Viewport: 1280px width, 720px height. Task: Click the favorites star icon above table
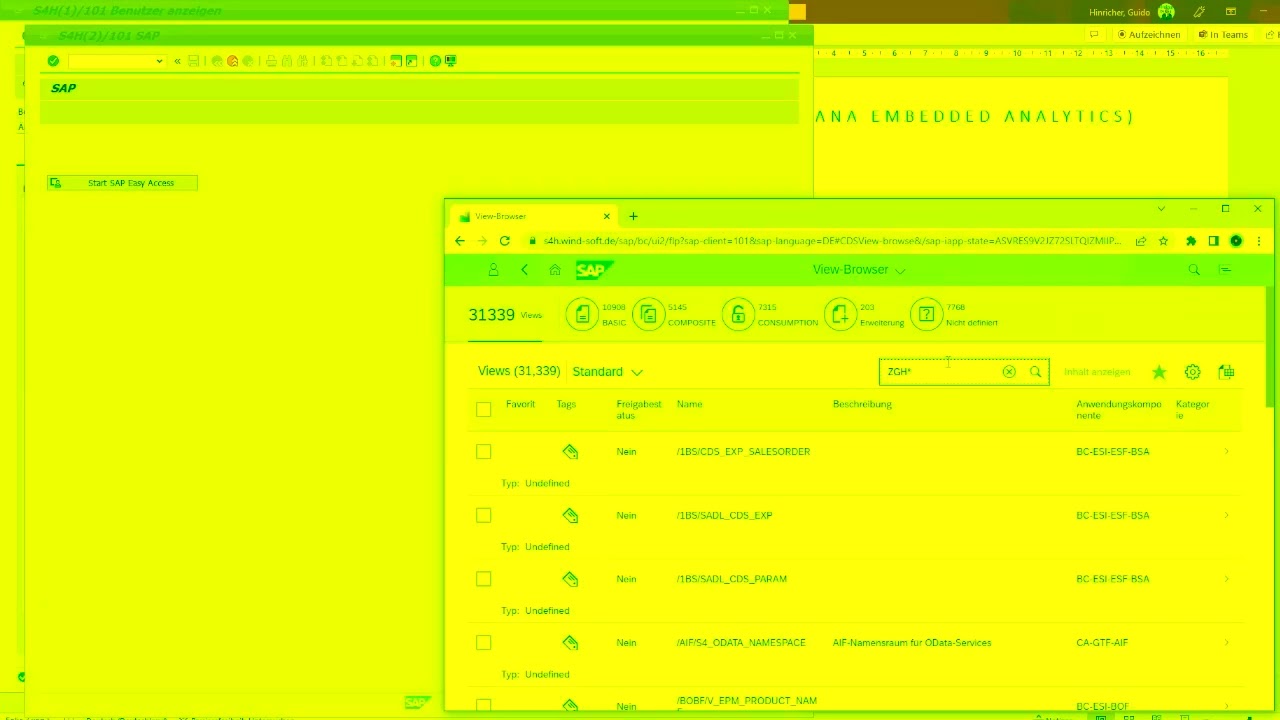pos(1159,372)
